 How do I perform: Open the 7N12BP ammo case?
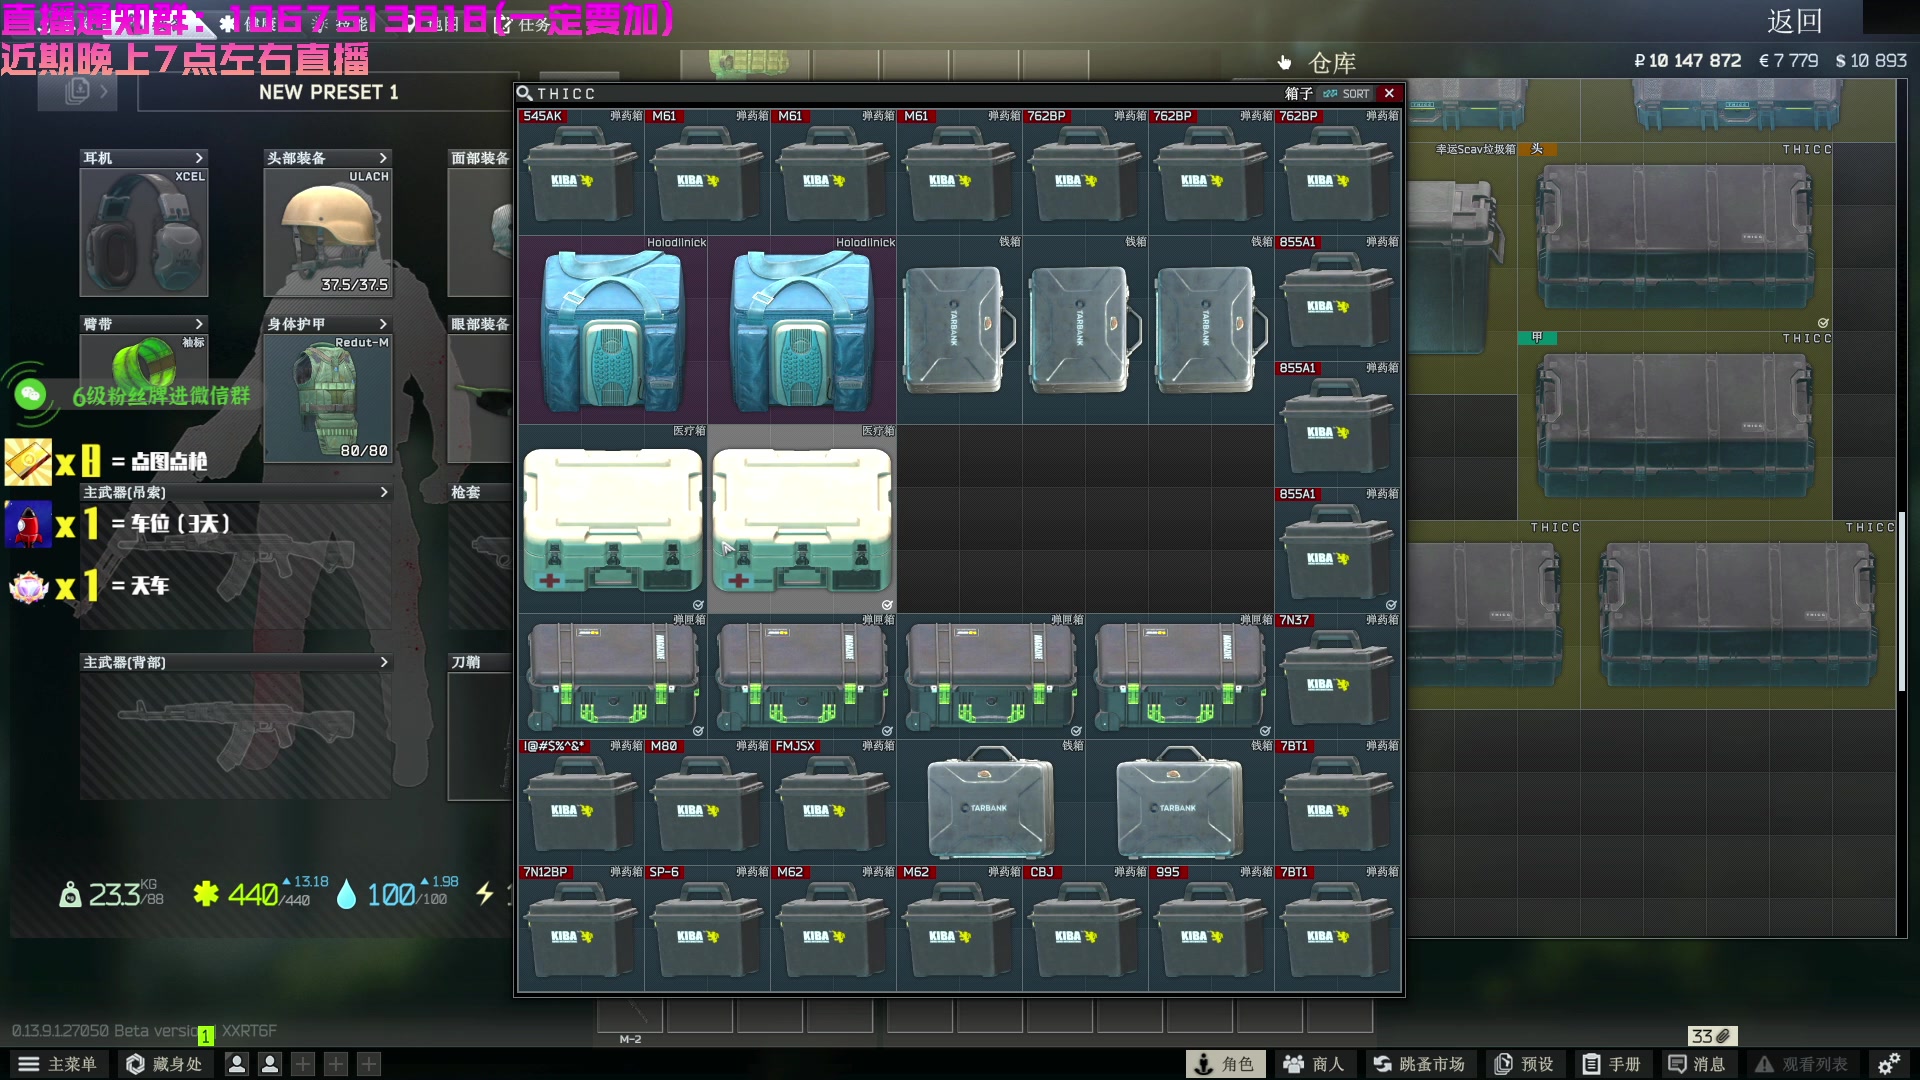581,928
